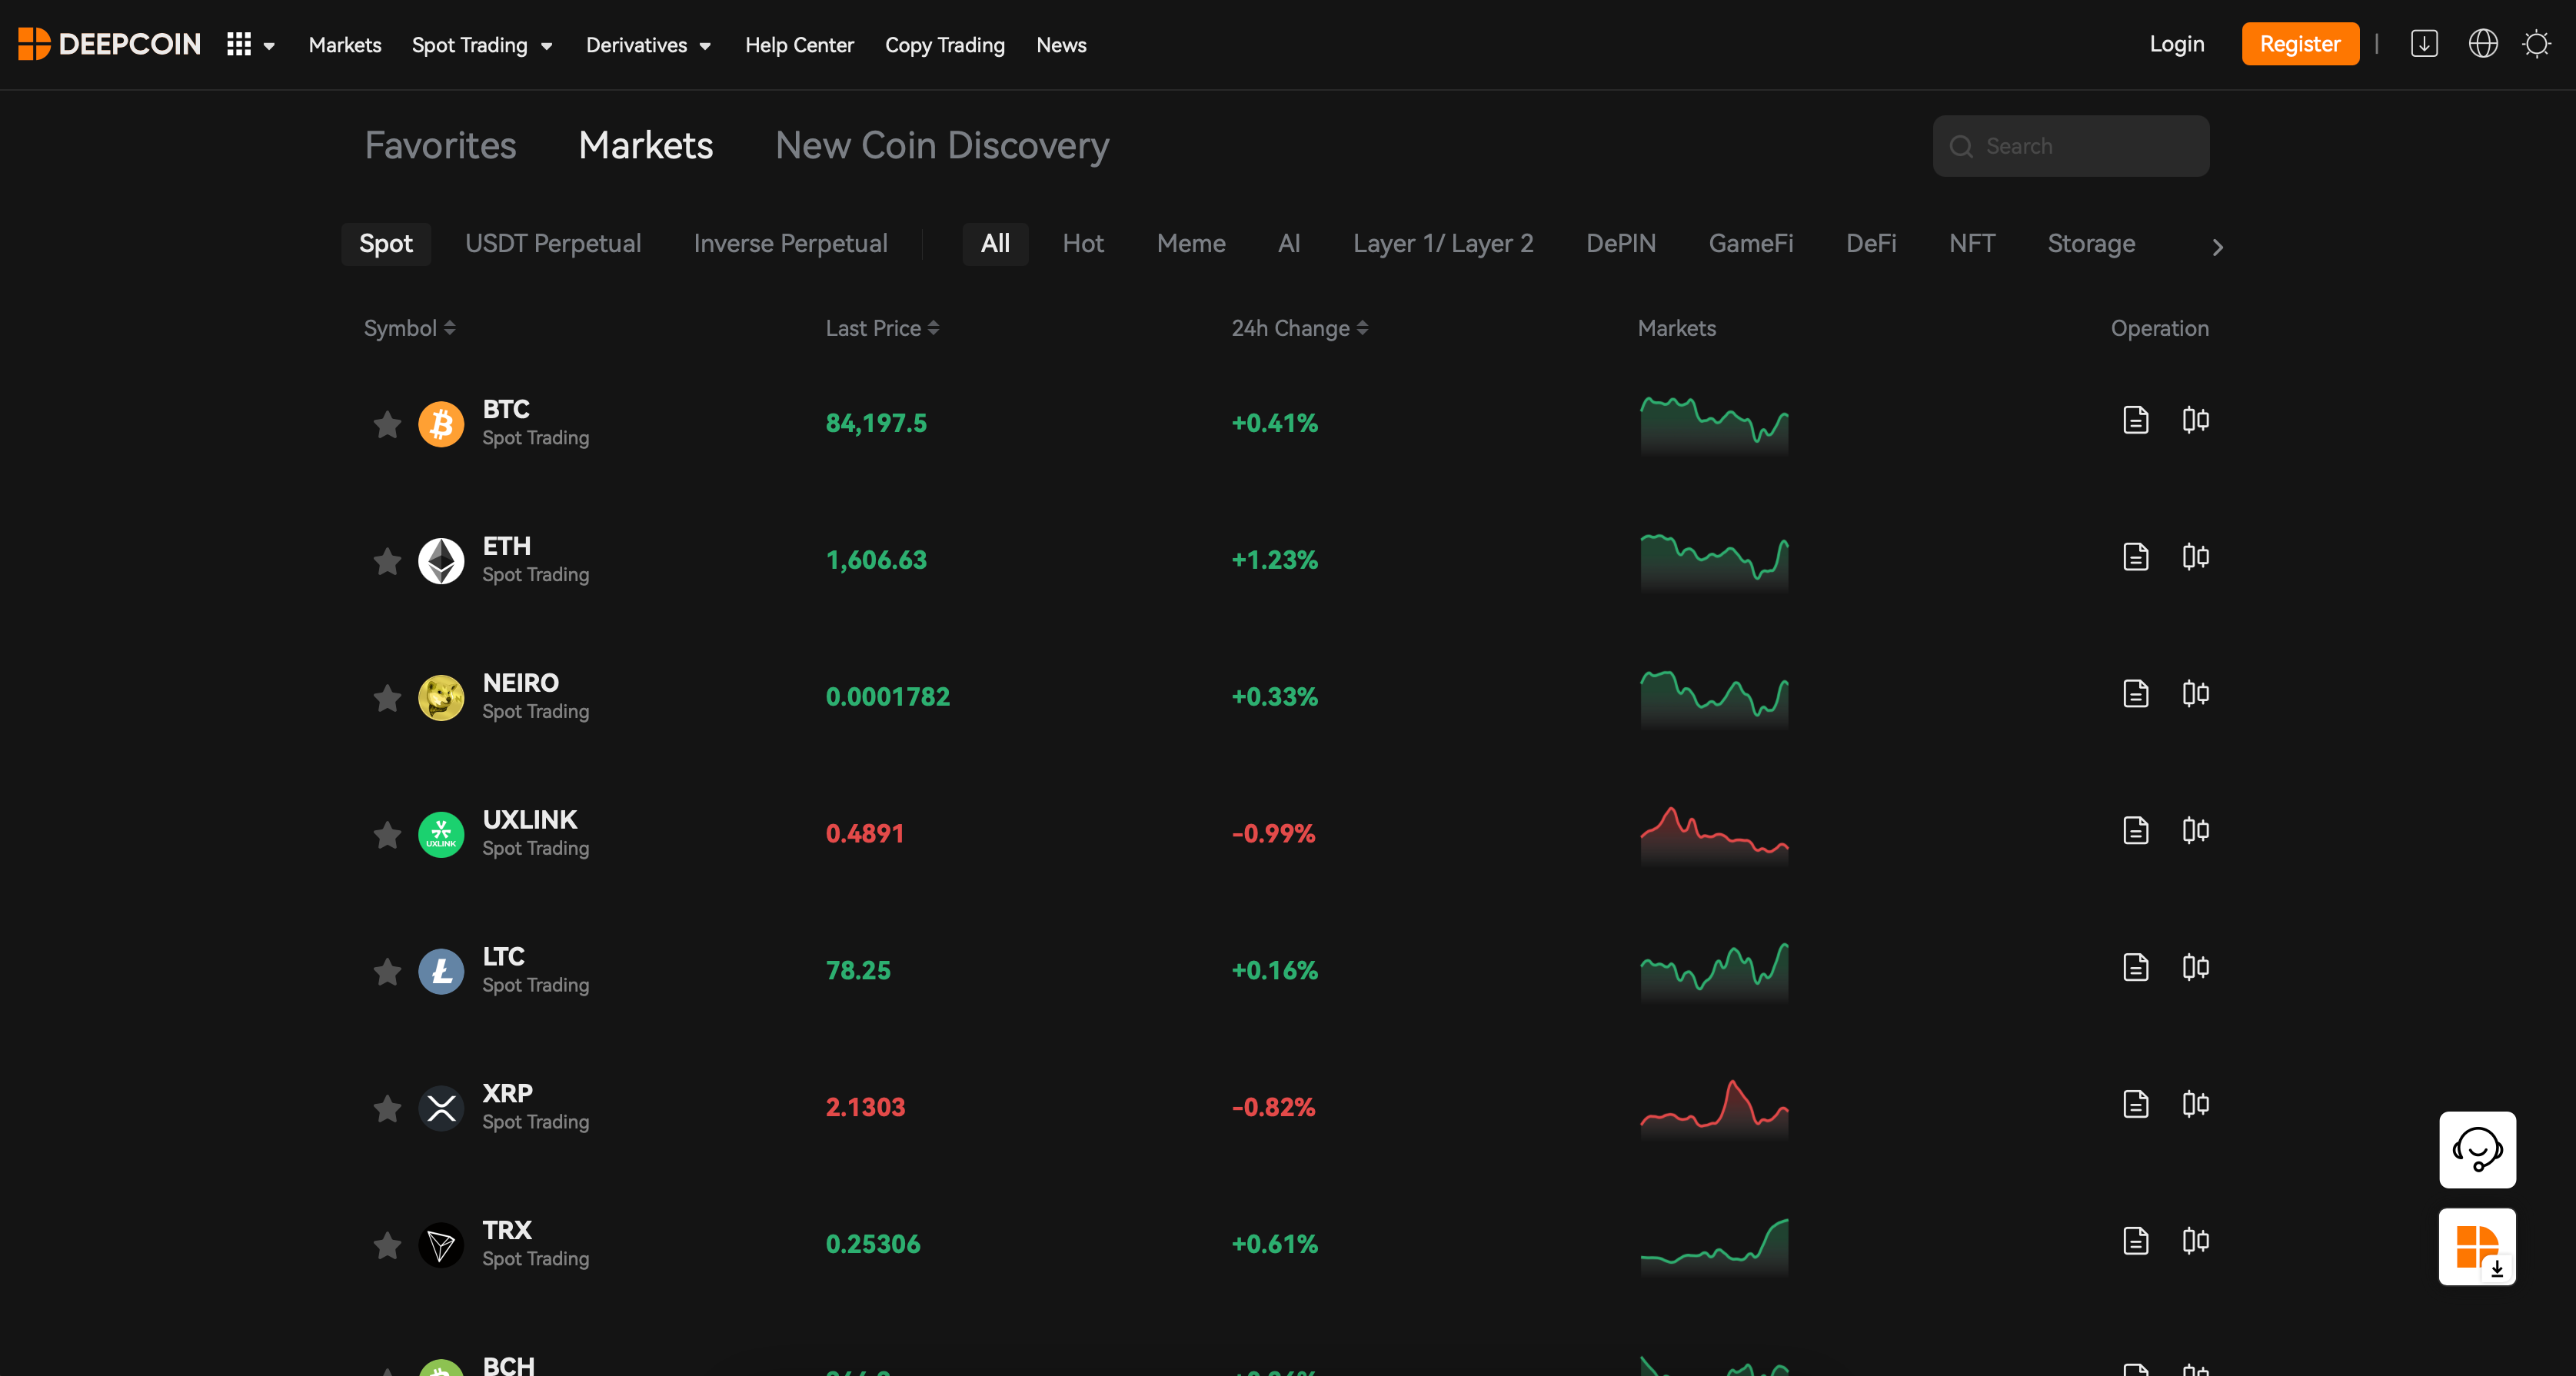2576x1376 pixels.
Task: Switch to New Coin Discovery tab
Action: pyautogui.click(x=942, y=146)
